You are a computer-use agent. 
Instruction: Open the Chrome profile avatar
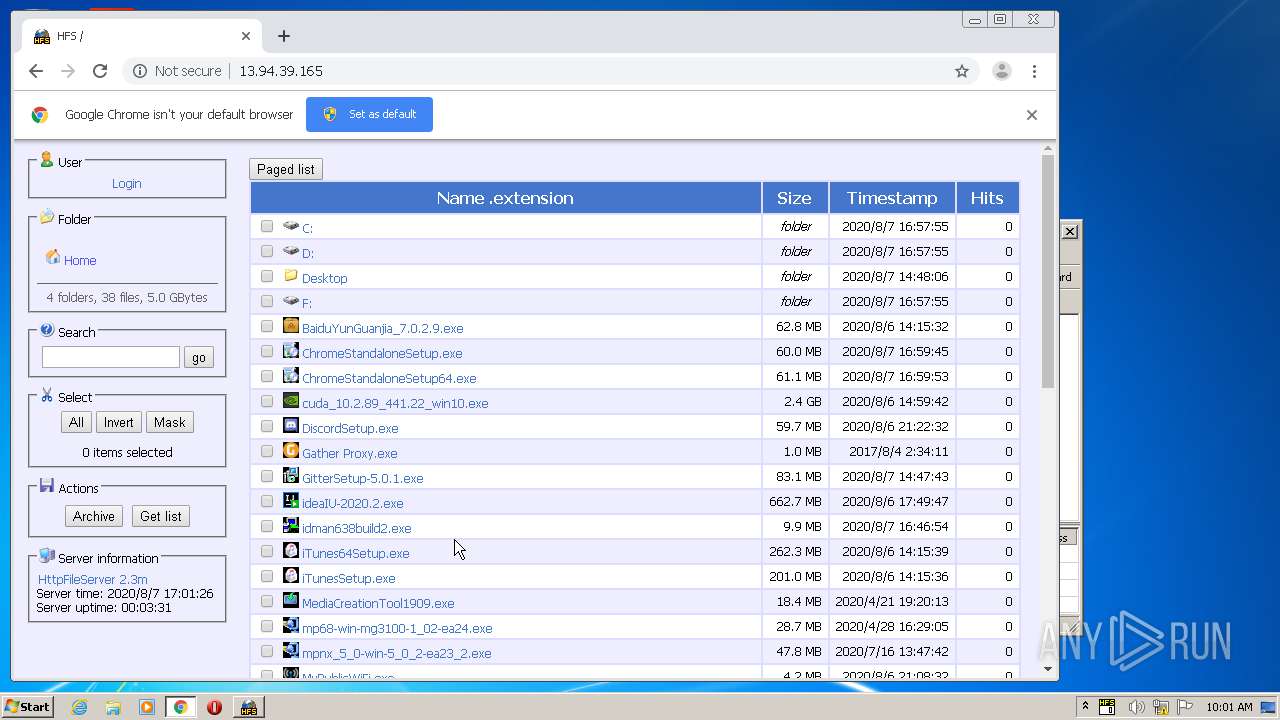[1001, 71]
